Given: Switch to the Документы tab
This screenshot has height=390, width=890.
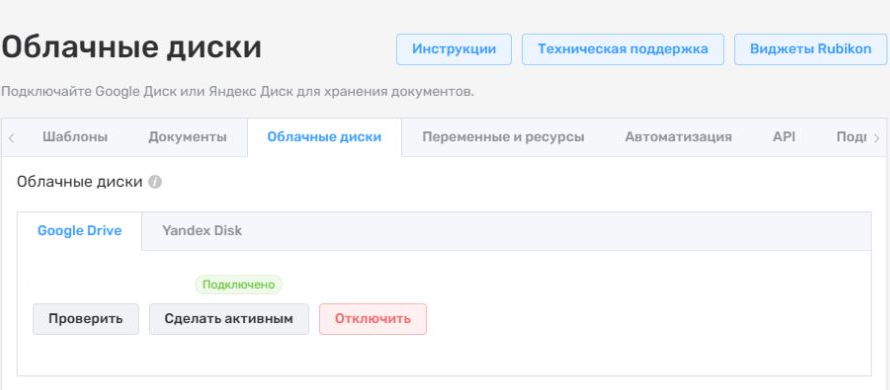Looking at the screenshot, I should 187,137.
